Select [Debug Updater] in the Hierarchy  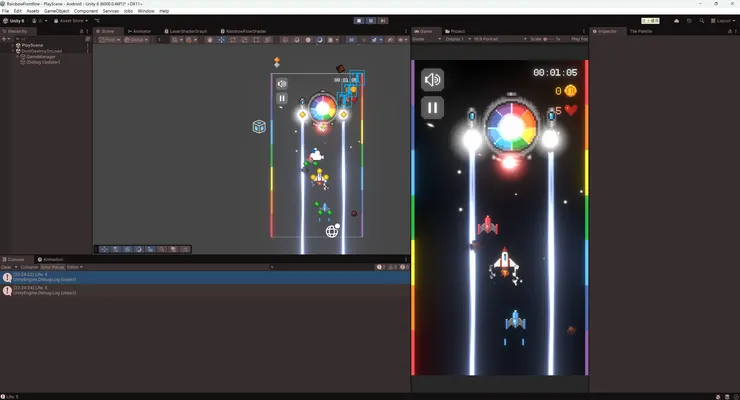pyautogui.click(x=43, y=62)
